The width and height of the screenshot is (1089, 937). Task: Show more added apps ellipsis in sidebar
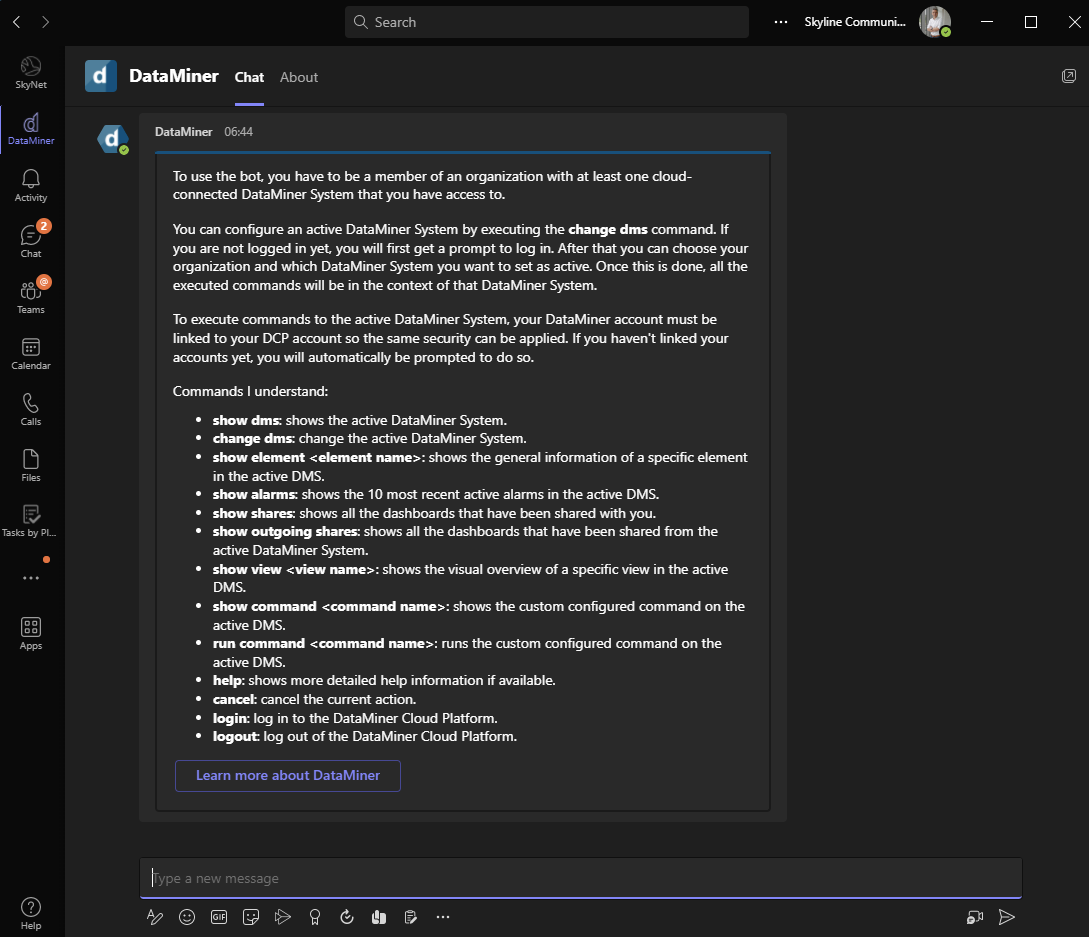click(x=31, y=578)
